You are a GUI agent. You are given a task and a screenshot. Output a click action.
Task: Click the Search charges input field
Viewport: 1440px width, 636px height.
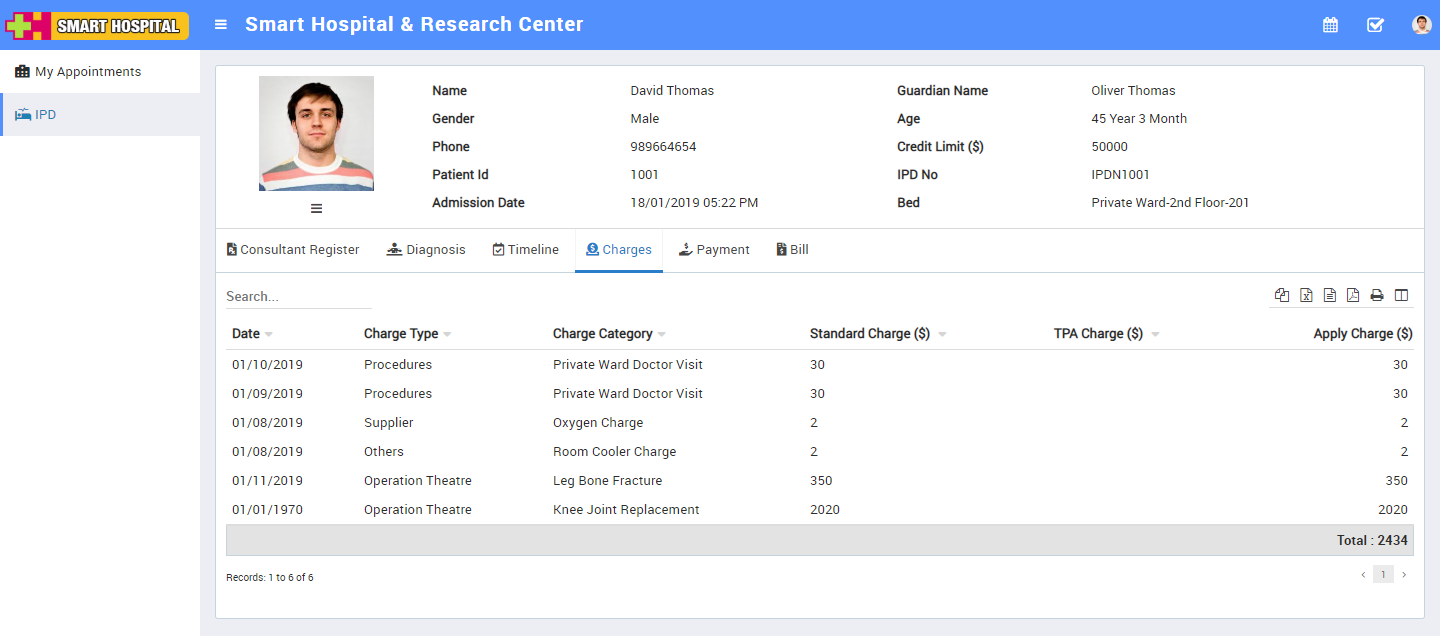coord(298,297)
